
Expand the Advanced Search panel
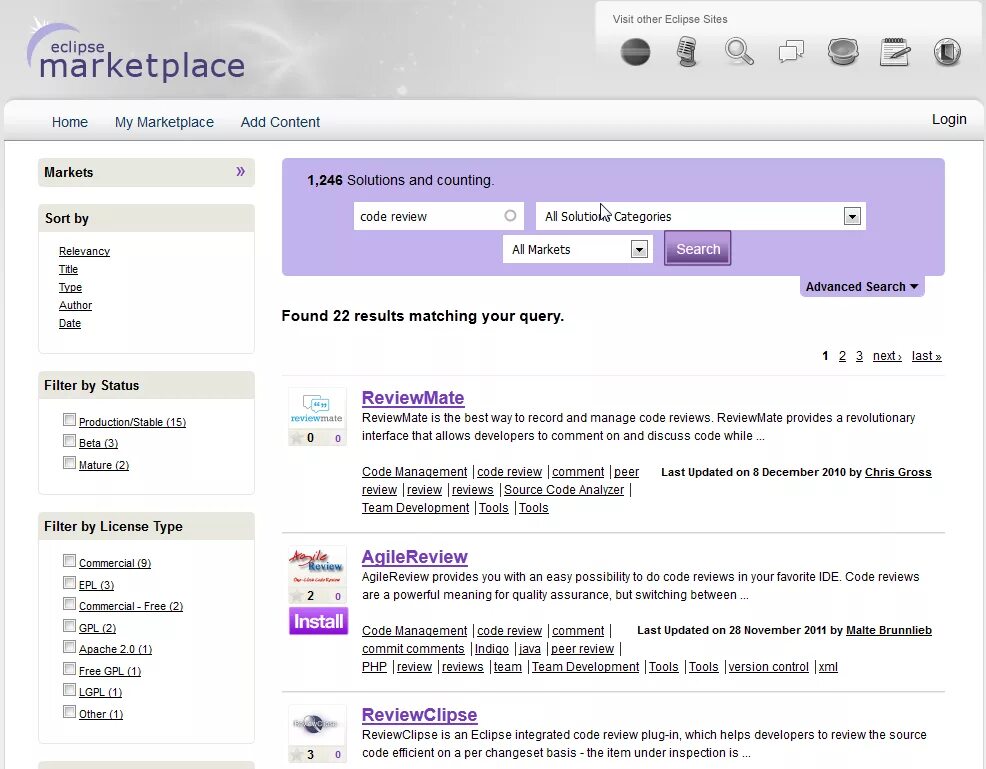[861, 287]
